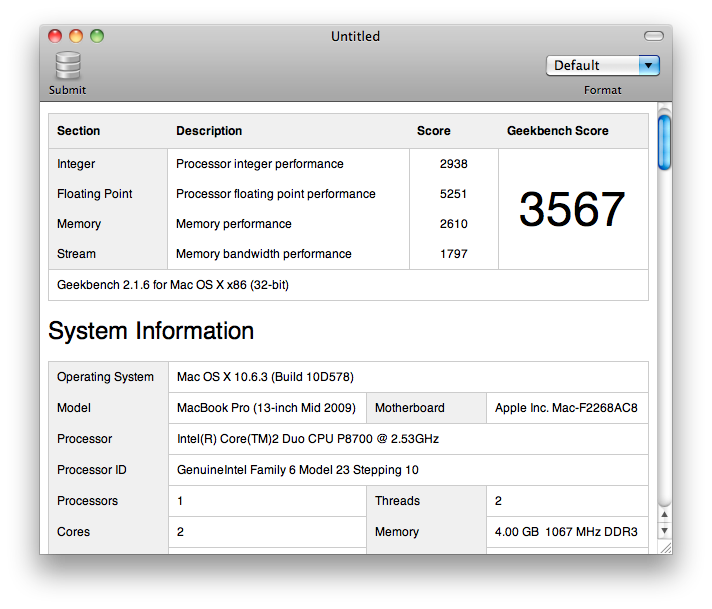Click the toolbar toggle pill button
Viewport: 712px width, 609px height.
[654, 36]
